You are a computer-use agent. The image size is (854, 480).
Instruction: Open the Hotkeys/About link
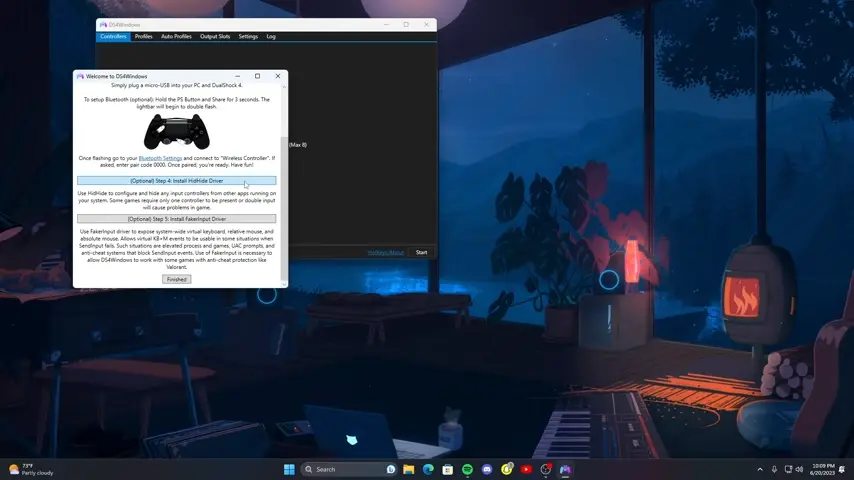coord(386,252)
